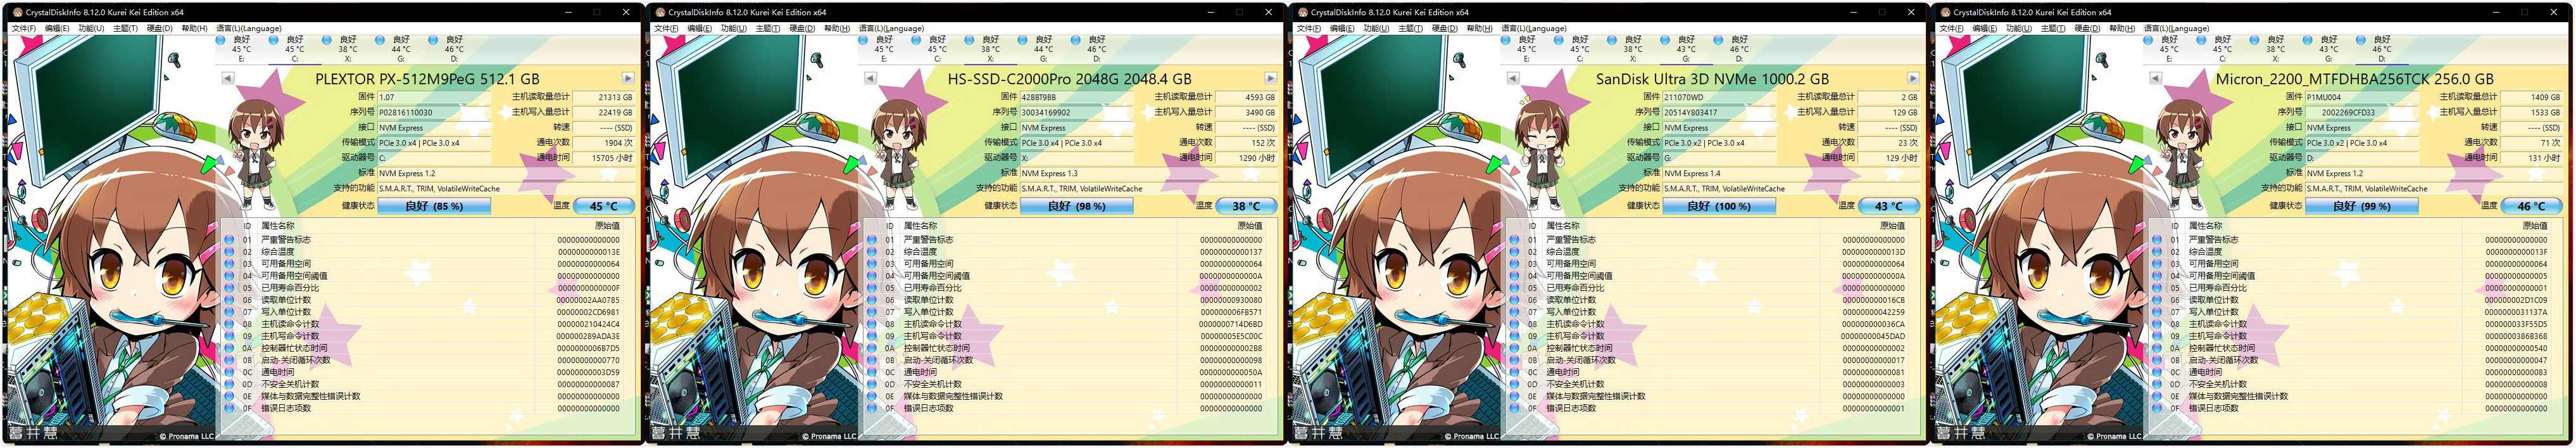Click serial number field 30034169902 in HS-SSD window
Image resolution: width=2576 pixels, height=448 pixels.
[1077, 112]
